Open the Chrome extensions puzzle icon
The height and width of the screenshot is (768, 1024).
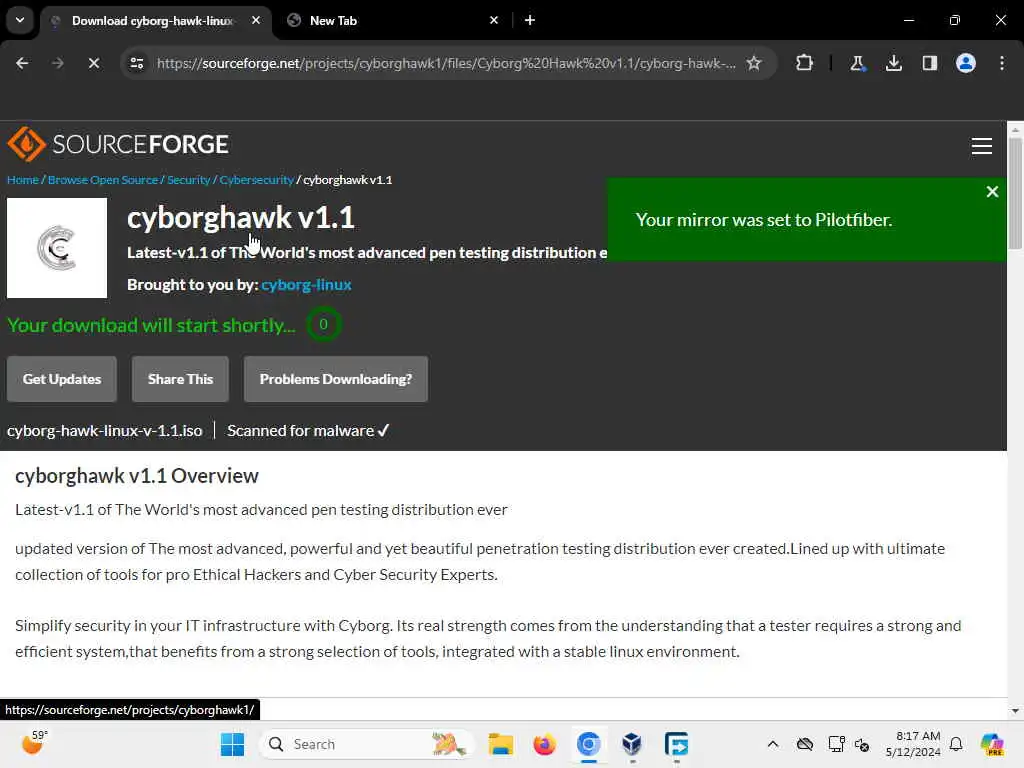tap(804, 63)
